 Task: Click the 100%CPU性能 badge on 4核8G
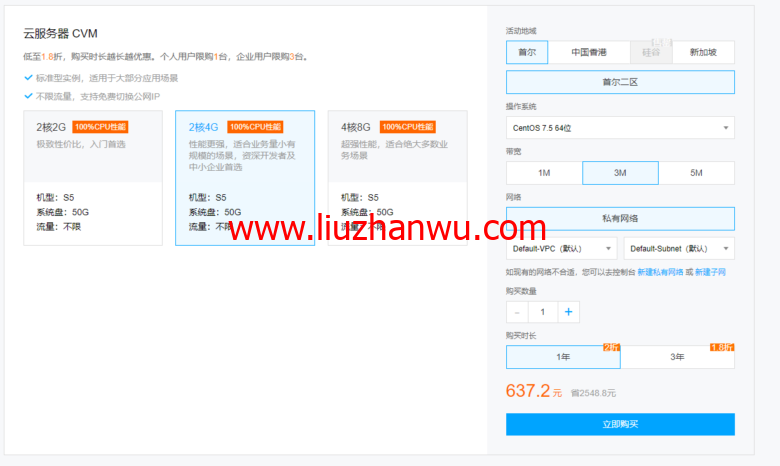point(408,127)
